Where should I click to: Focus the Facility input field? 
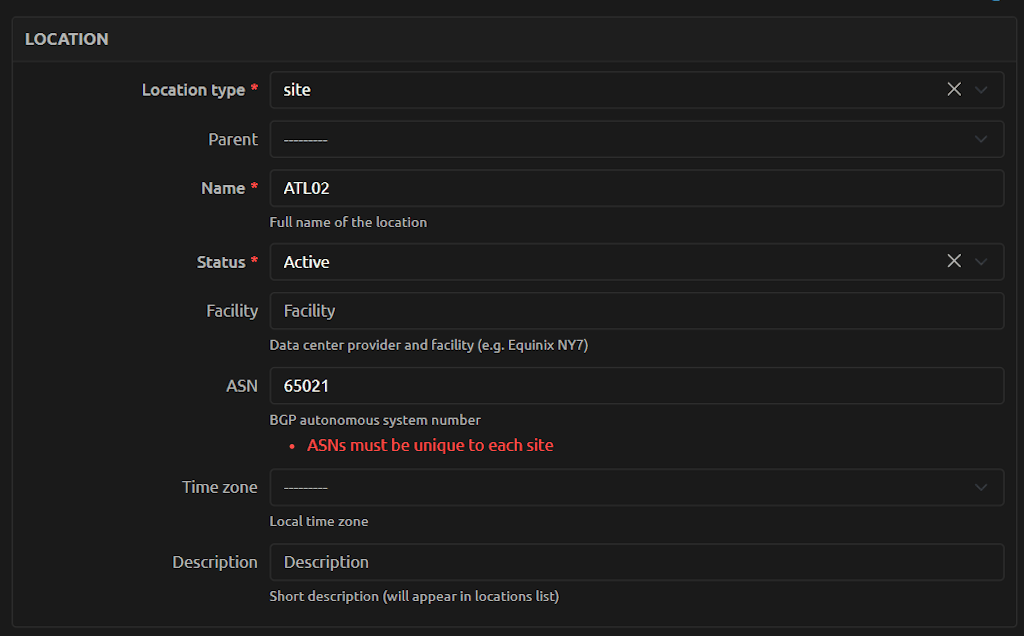[636, 311]
